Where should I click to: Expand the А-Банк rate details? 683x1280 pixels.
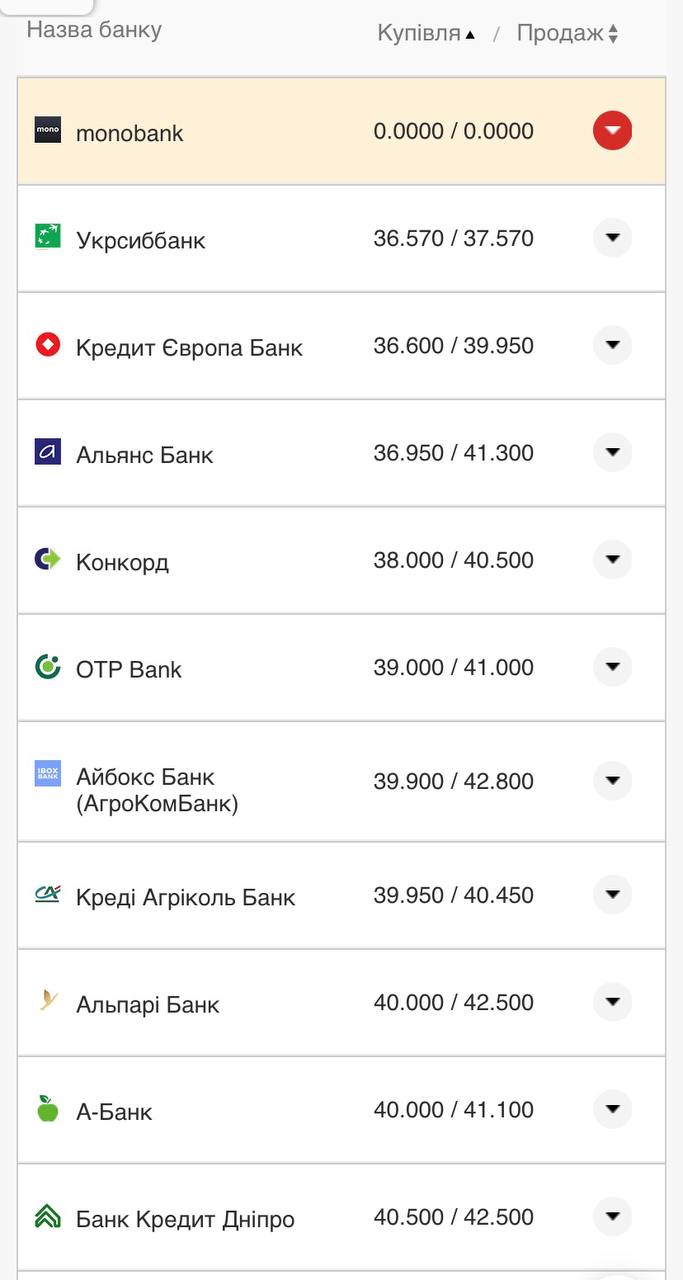pyautogui.click(x=612, y=1109)
